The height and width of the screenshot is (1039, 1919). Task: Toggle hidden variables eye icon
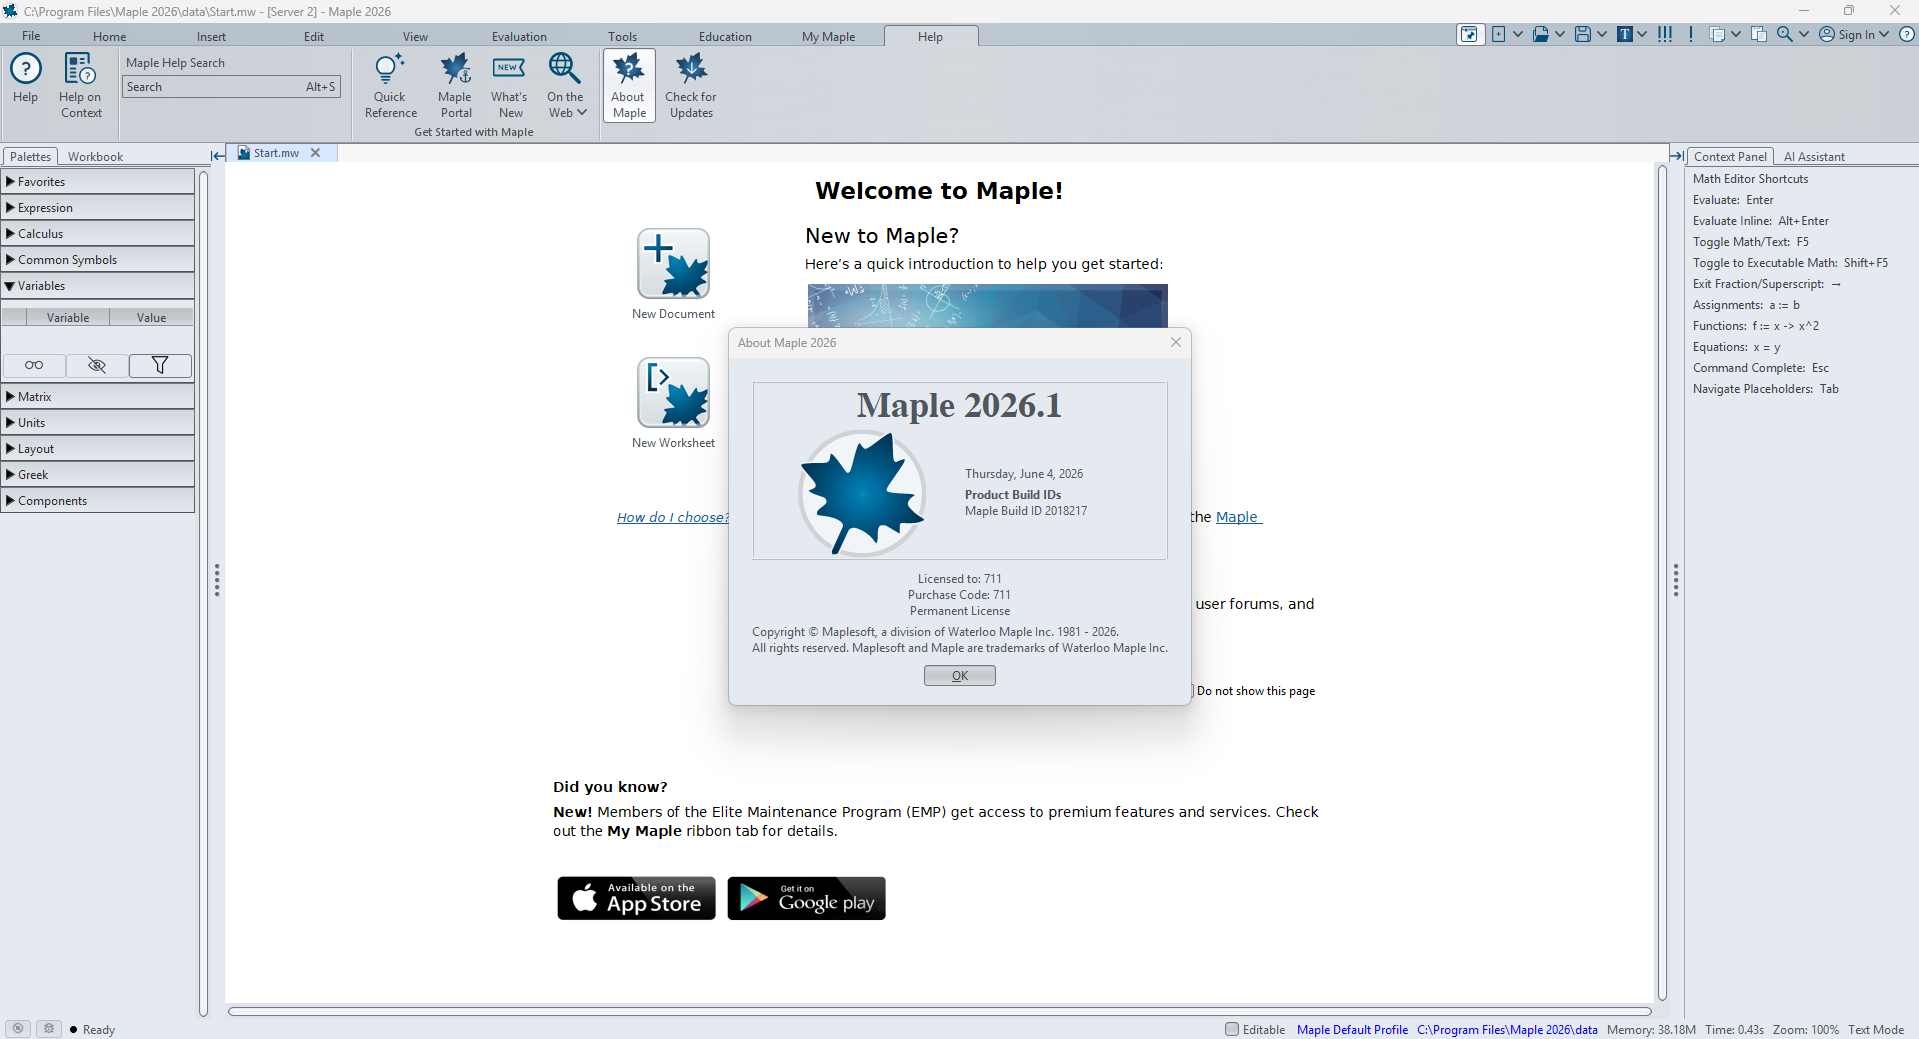(x=97, y=365)
